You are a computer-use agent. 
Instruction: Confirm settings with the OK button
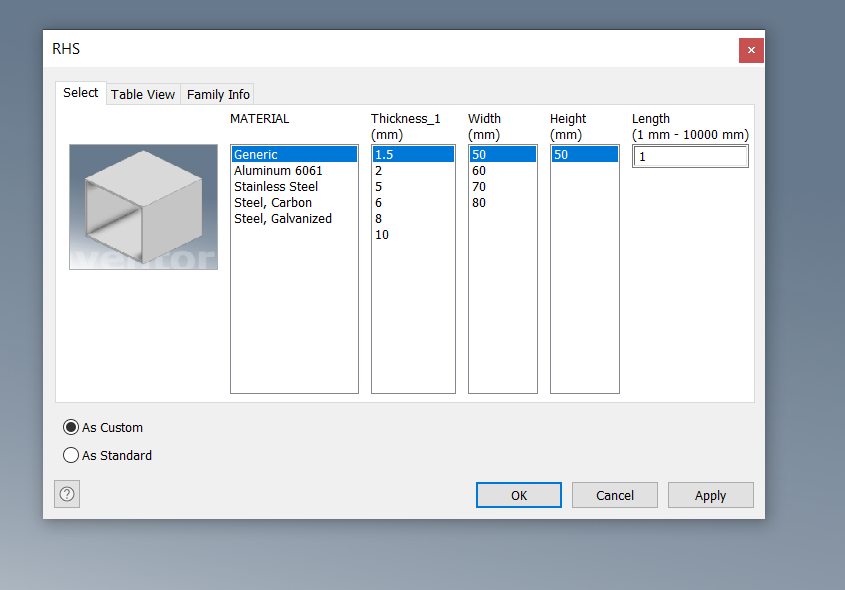point(518,494)
